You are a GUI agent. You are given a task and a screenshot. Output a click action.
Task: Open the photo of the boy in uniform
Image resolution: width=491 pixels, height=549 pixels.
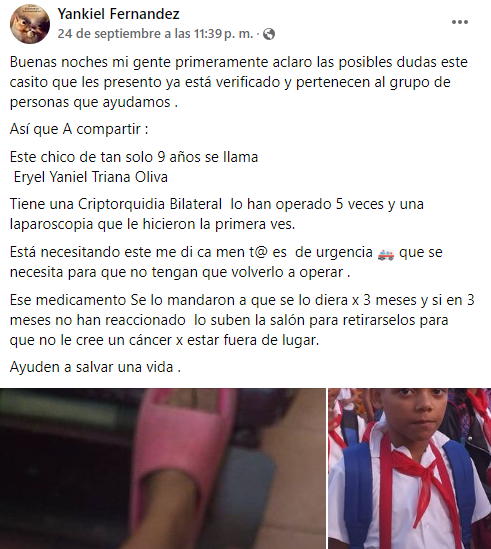click(409, 468)
